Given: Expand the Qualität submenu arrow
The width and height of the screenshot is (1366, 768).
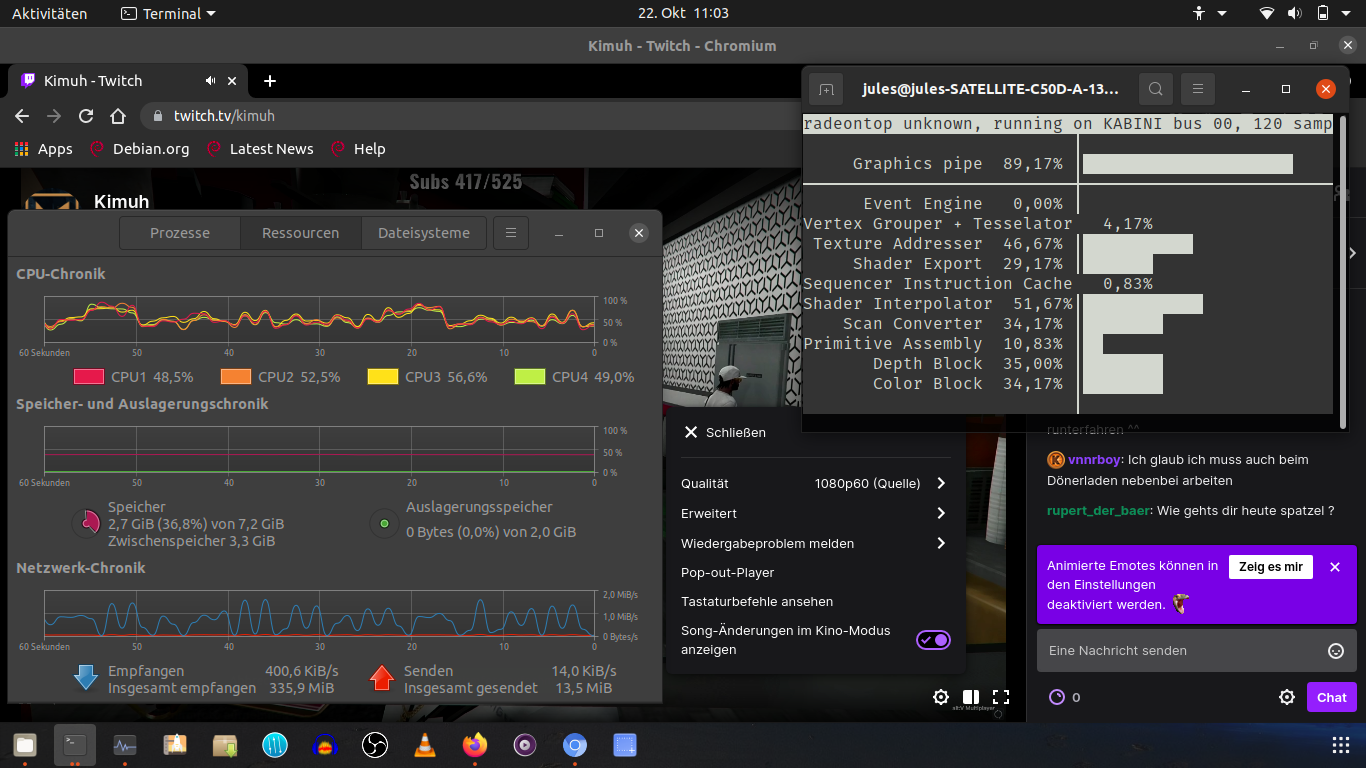Looking at the screenshot, I should tap(941, 483).
